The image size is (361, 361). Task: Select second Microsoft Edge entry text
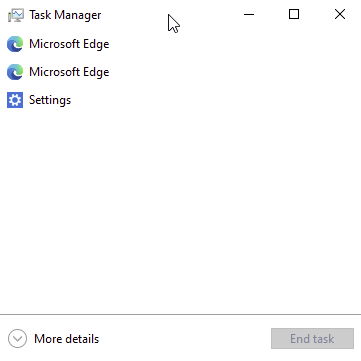[x=69, y=72]
